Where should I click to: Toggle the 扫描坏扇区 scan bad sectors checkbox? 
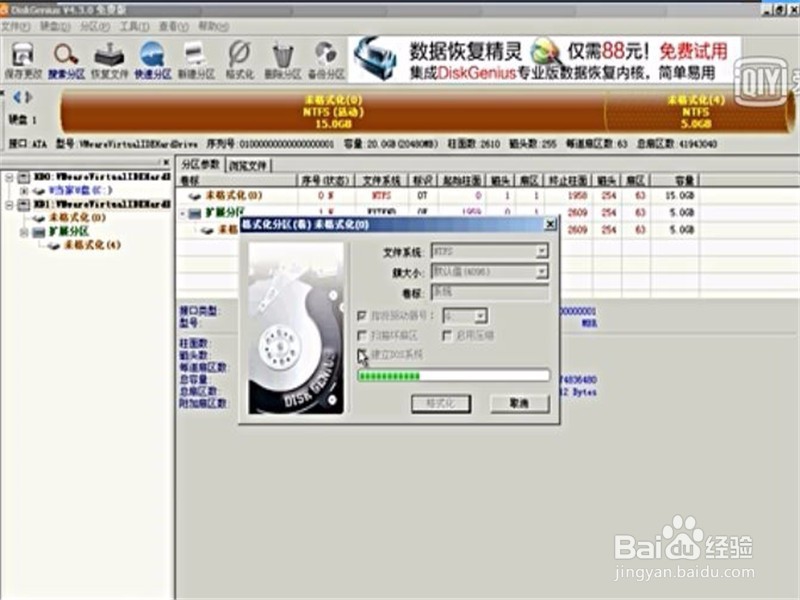coord(361,336)
